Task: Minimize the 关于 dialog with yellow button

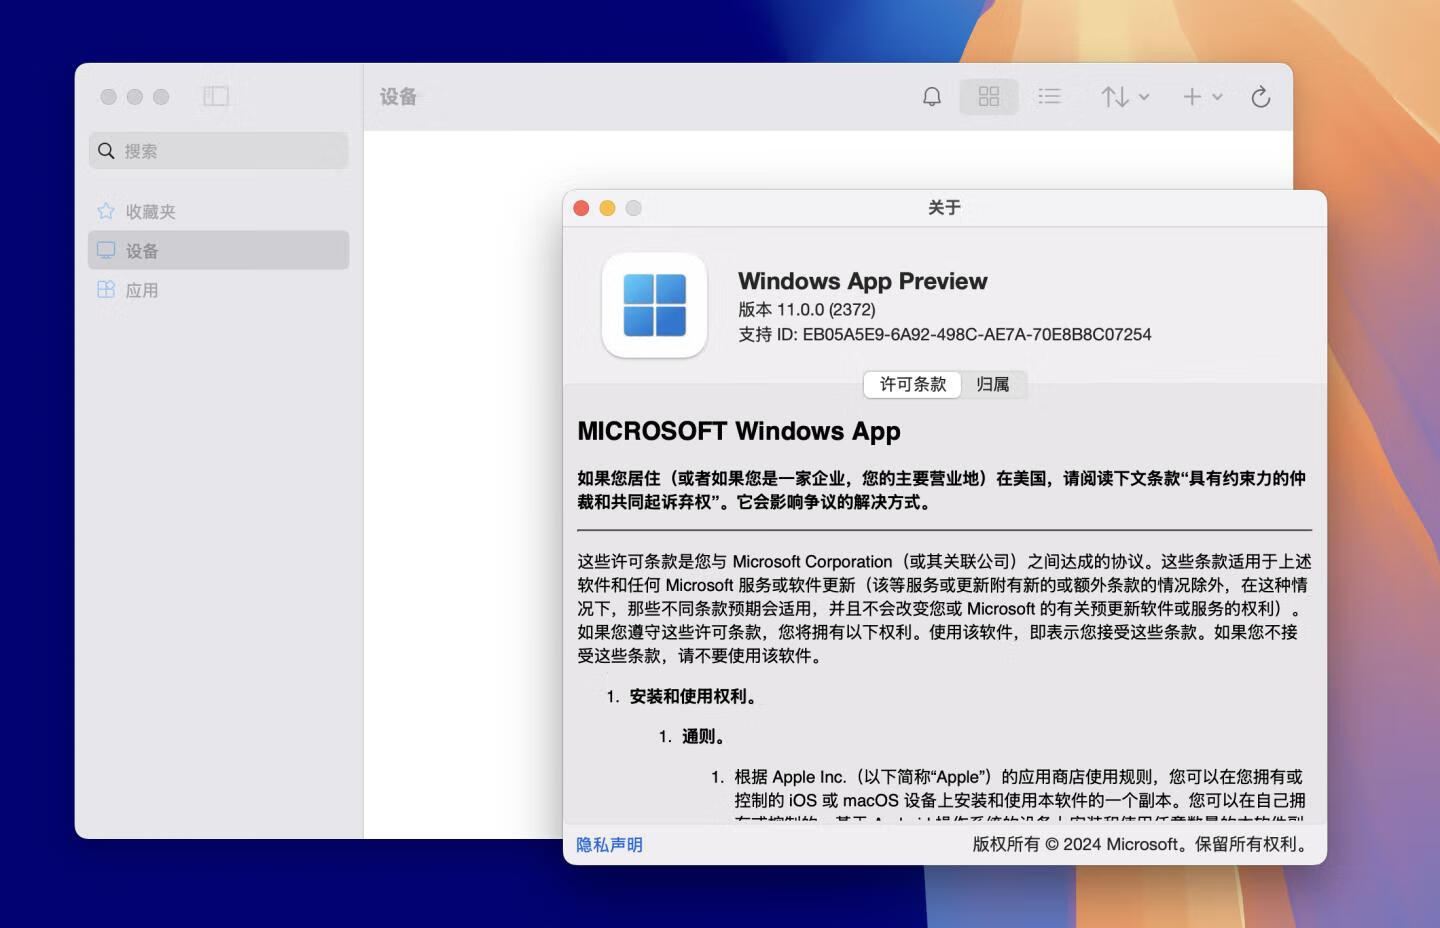Action: (x=607, y=208)
